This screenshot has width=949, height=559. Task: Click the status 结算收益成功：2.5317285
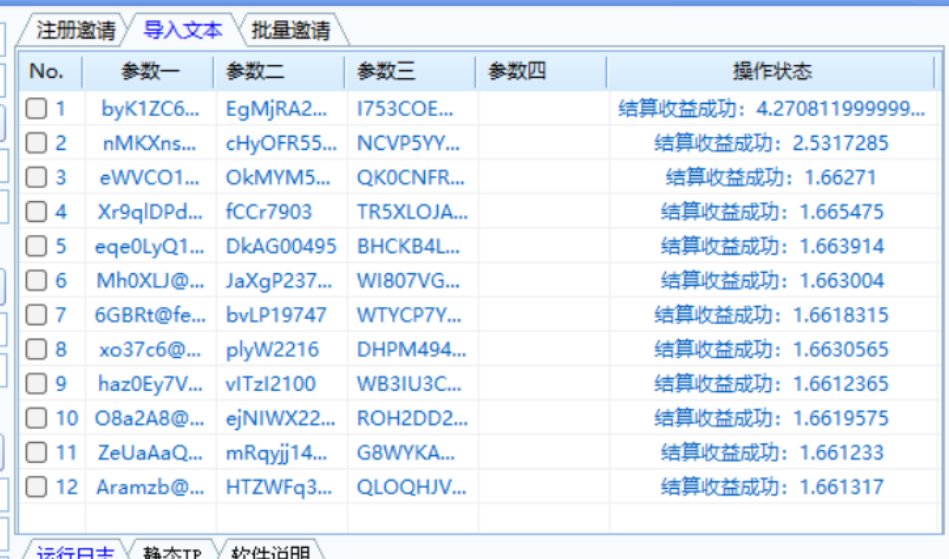[x=771, y=143]
